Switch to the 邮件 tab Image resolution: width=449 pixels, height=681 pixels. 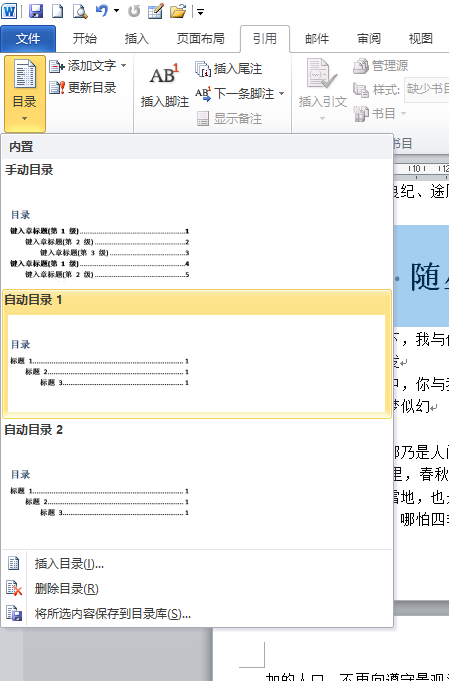point(317,39)
